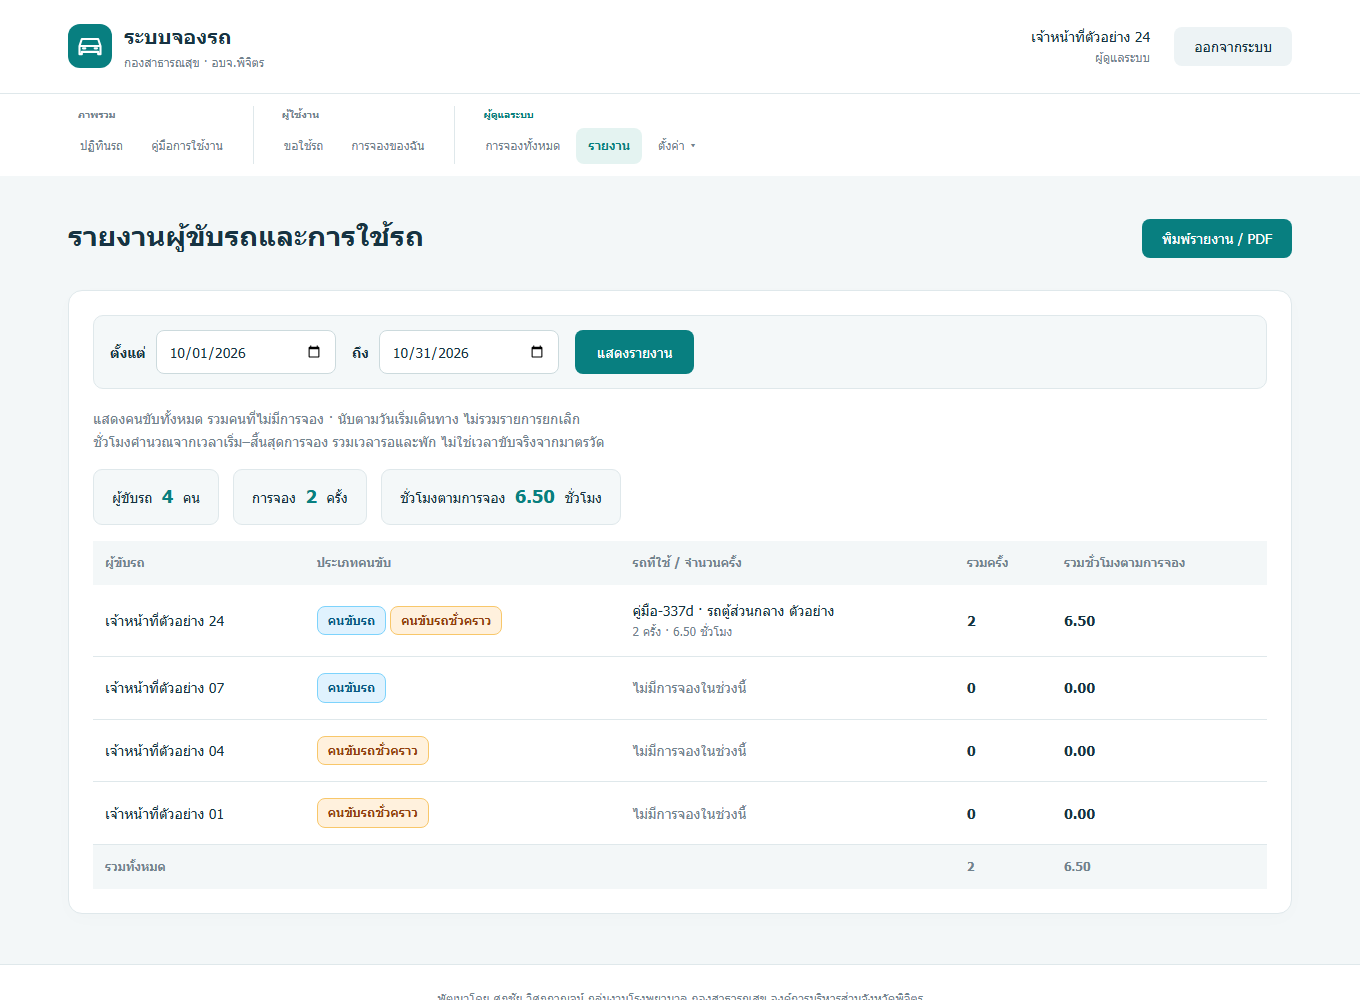Select driver row เจ้าหน้าที่ตัวอย่าง 01

pyautogui.click(x=680, y=814)
